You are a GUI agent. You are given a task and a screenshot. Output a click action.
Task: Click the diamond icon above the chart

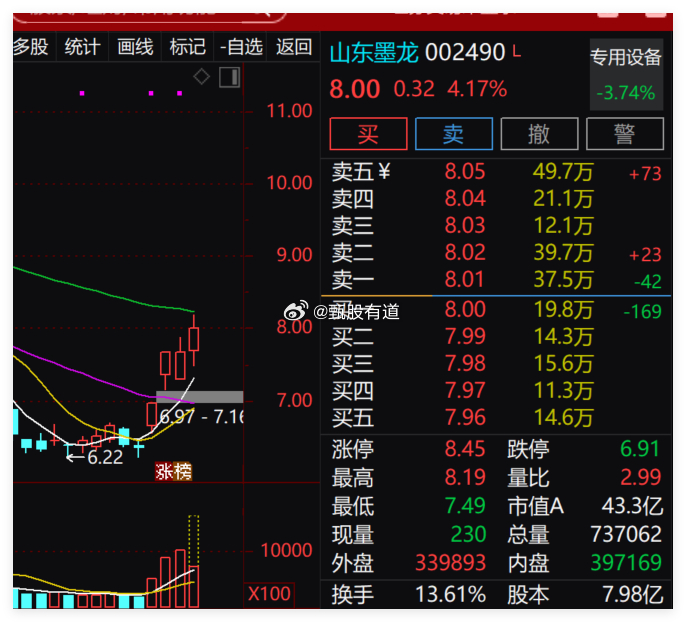202,77
